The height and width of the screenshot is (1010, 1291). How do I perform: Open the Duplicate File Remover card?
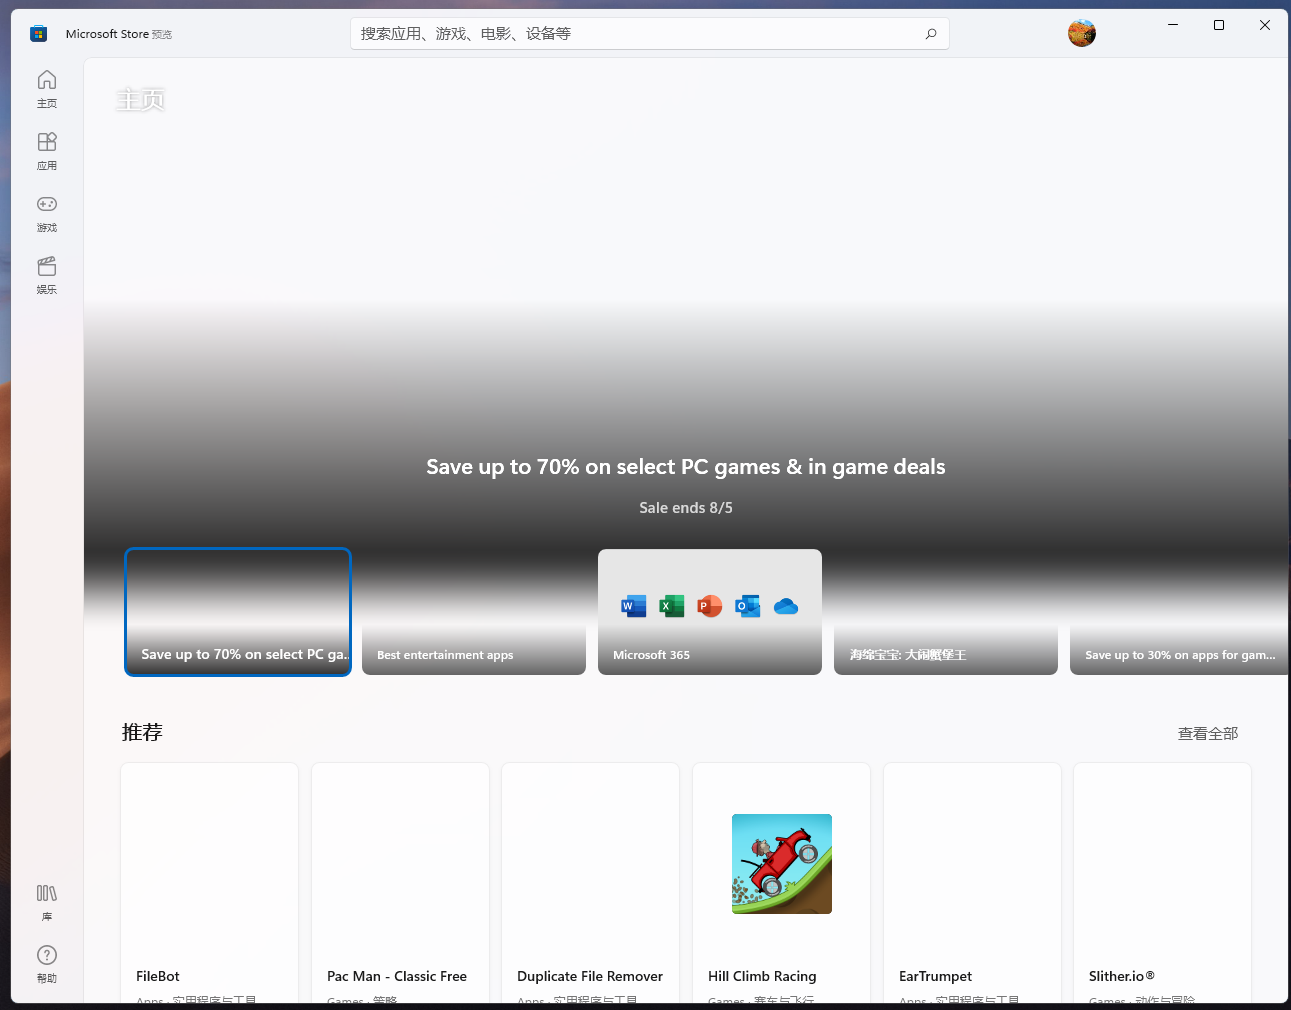coord(591,883)
